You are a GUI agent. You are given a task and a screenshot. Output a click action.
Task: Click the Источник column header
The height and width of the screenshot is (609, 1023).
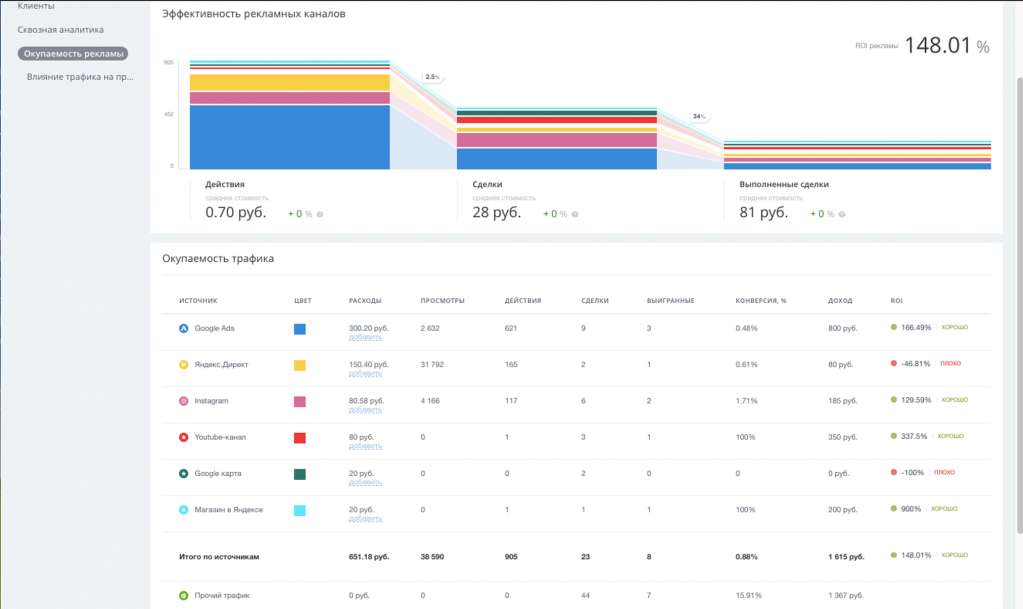[x=198, y=301]
